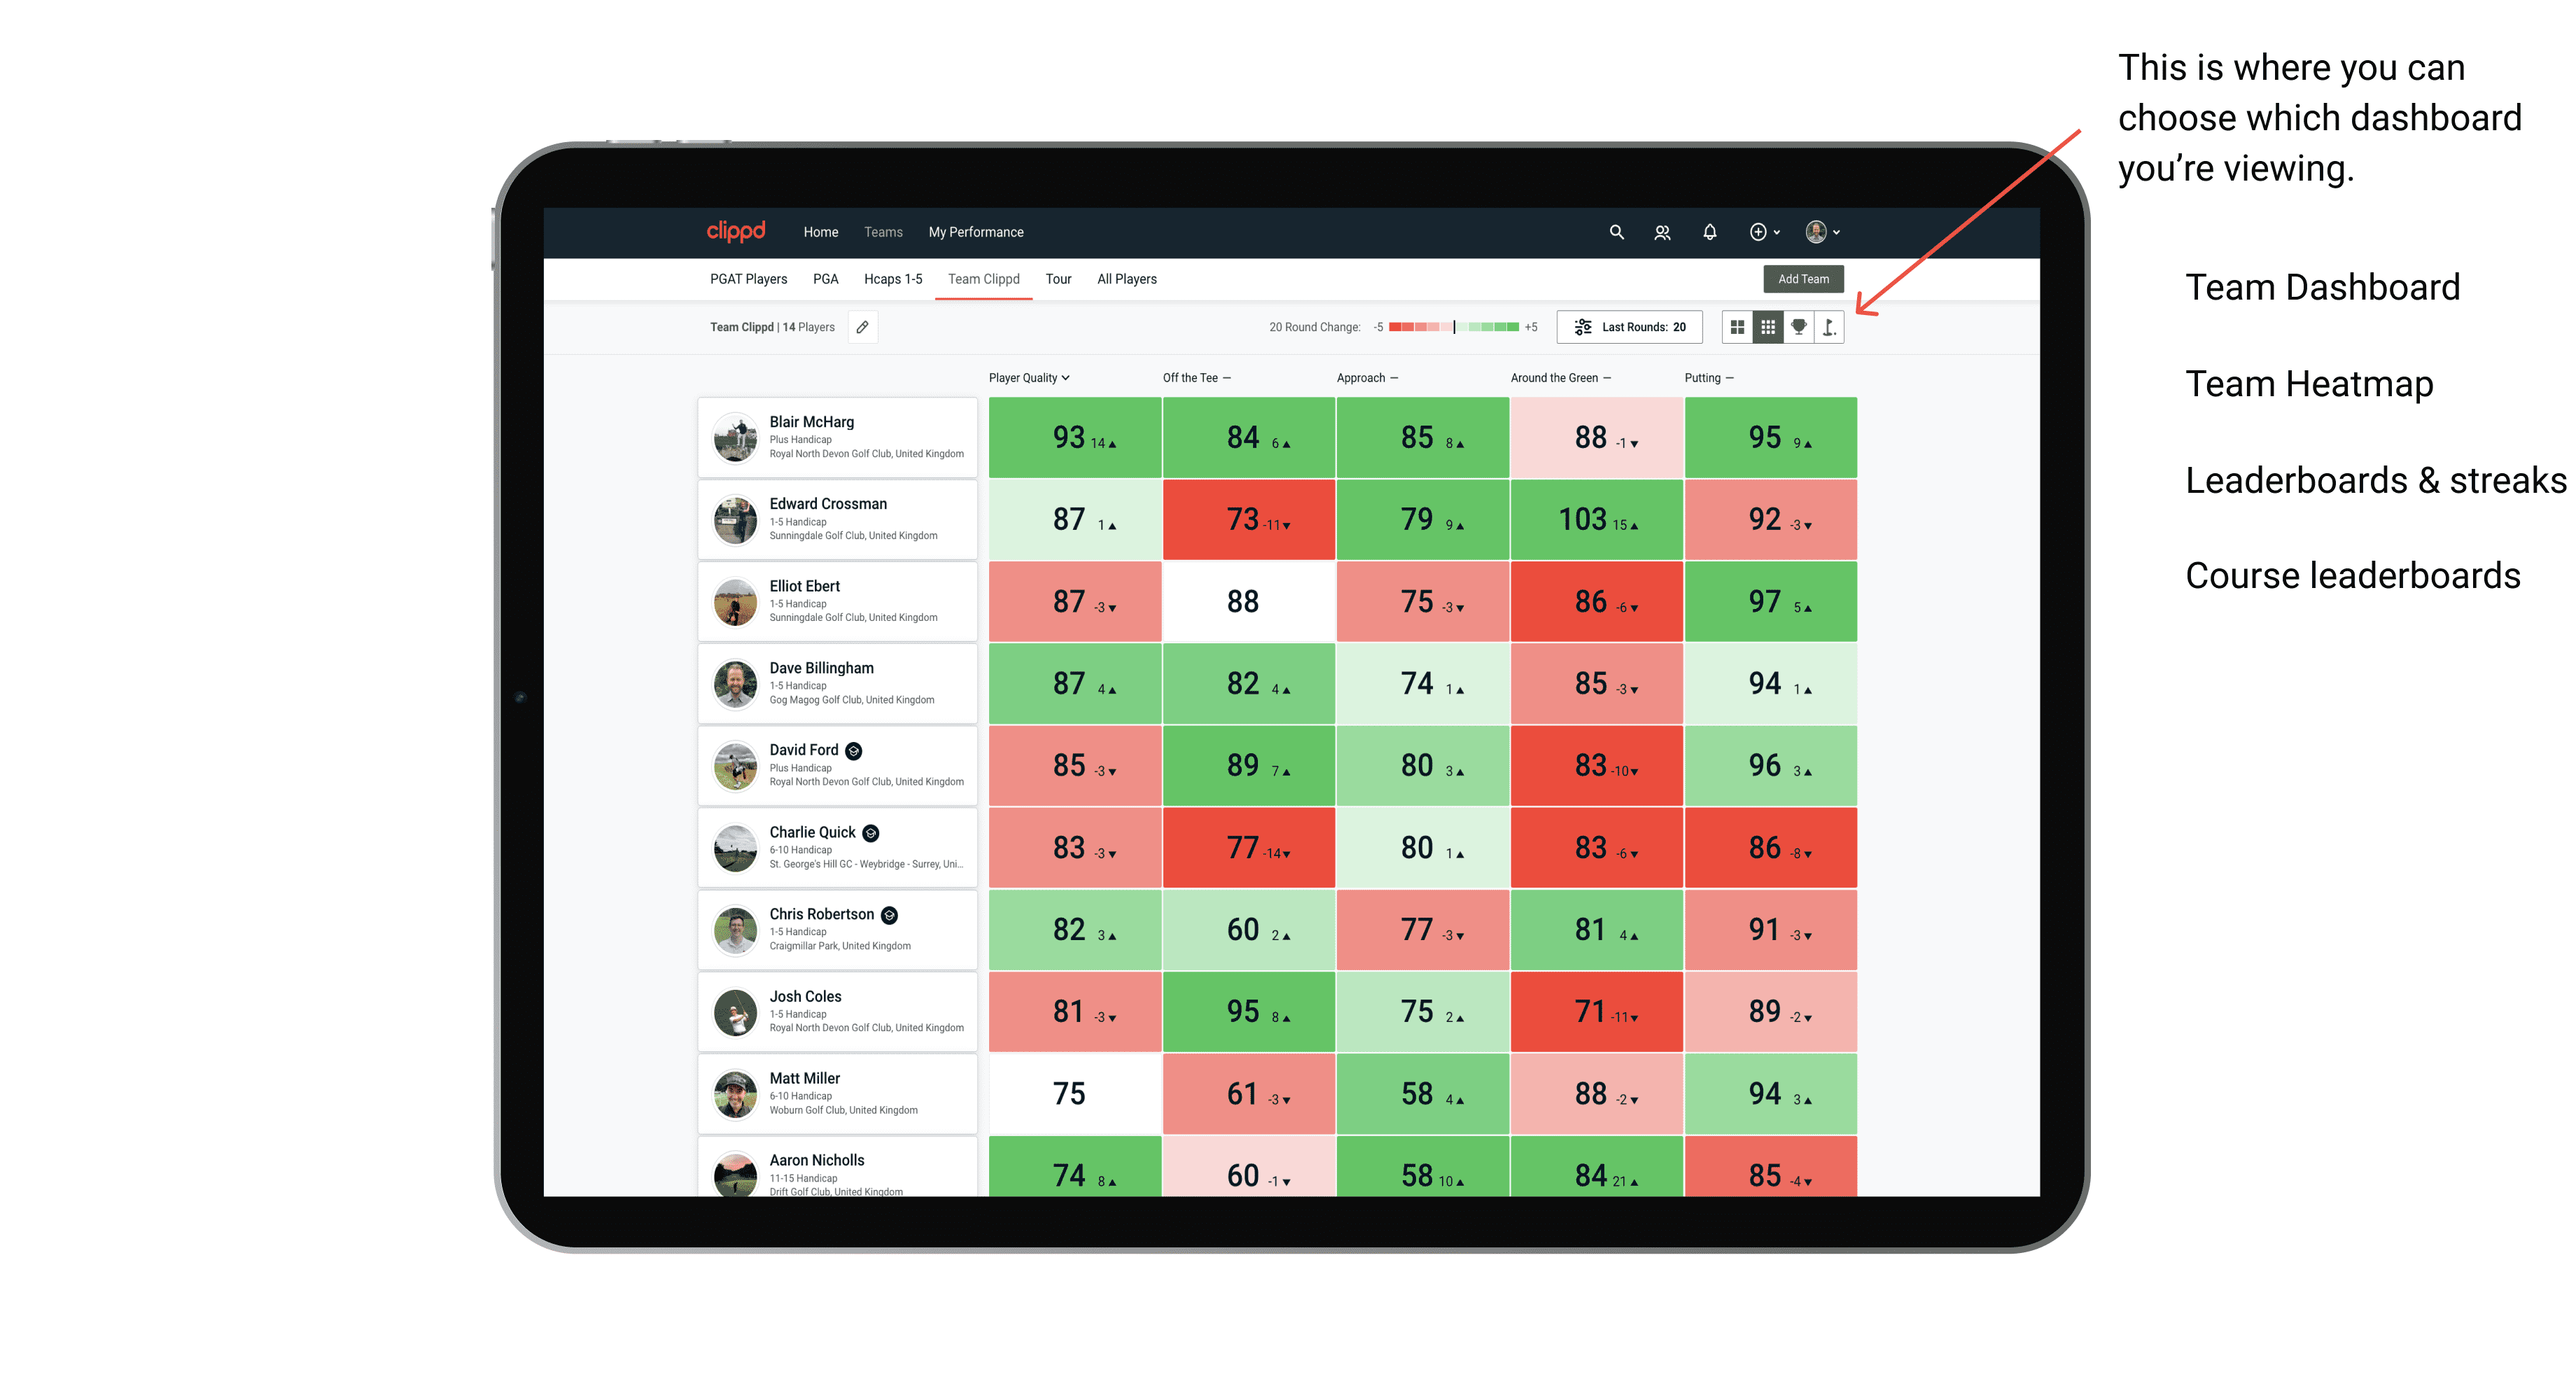This screenshot has width=2576, height=1386.
Task: Click the search icon in the navbar
Action: click(x=1616, y=232)
